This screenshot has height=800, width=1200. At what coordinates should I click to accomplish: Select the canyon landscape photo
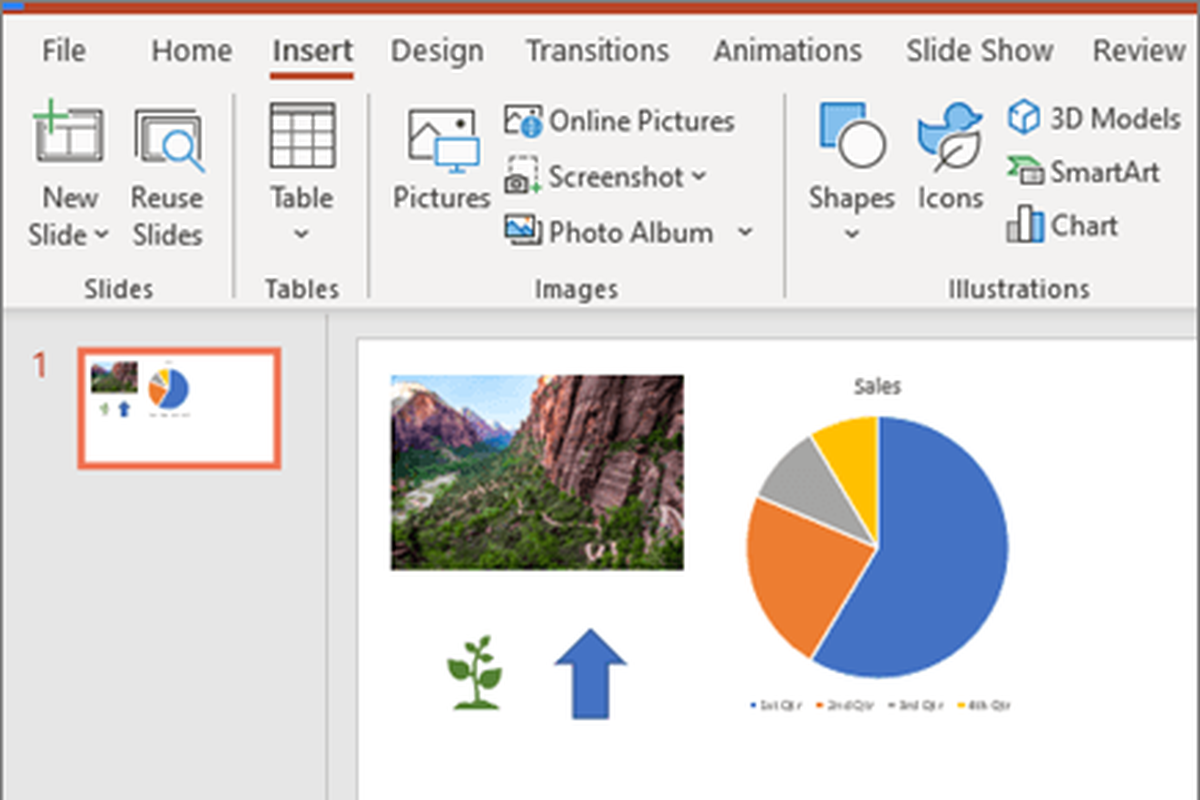click(537, 472)
